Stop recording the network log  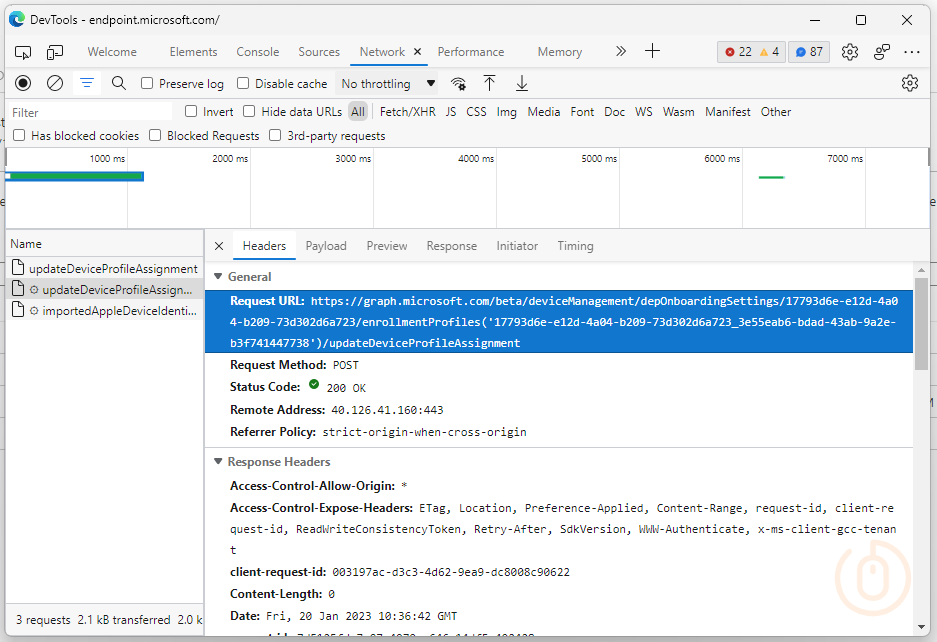pyautogui.click(x=22, y=83)
